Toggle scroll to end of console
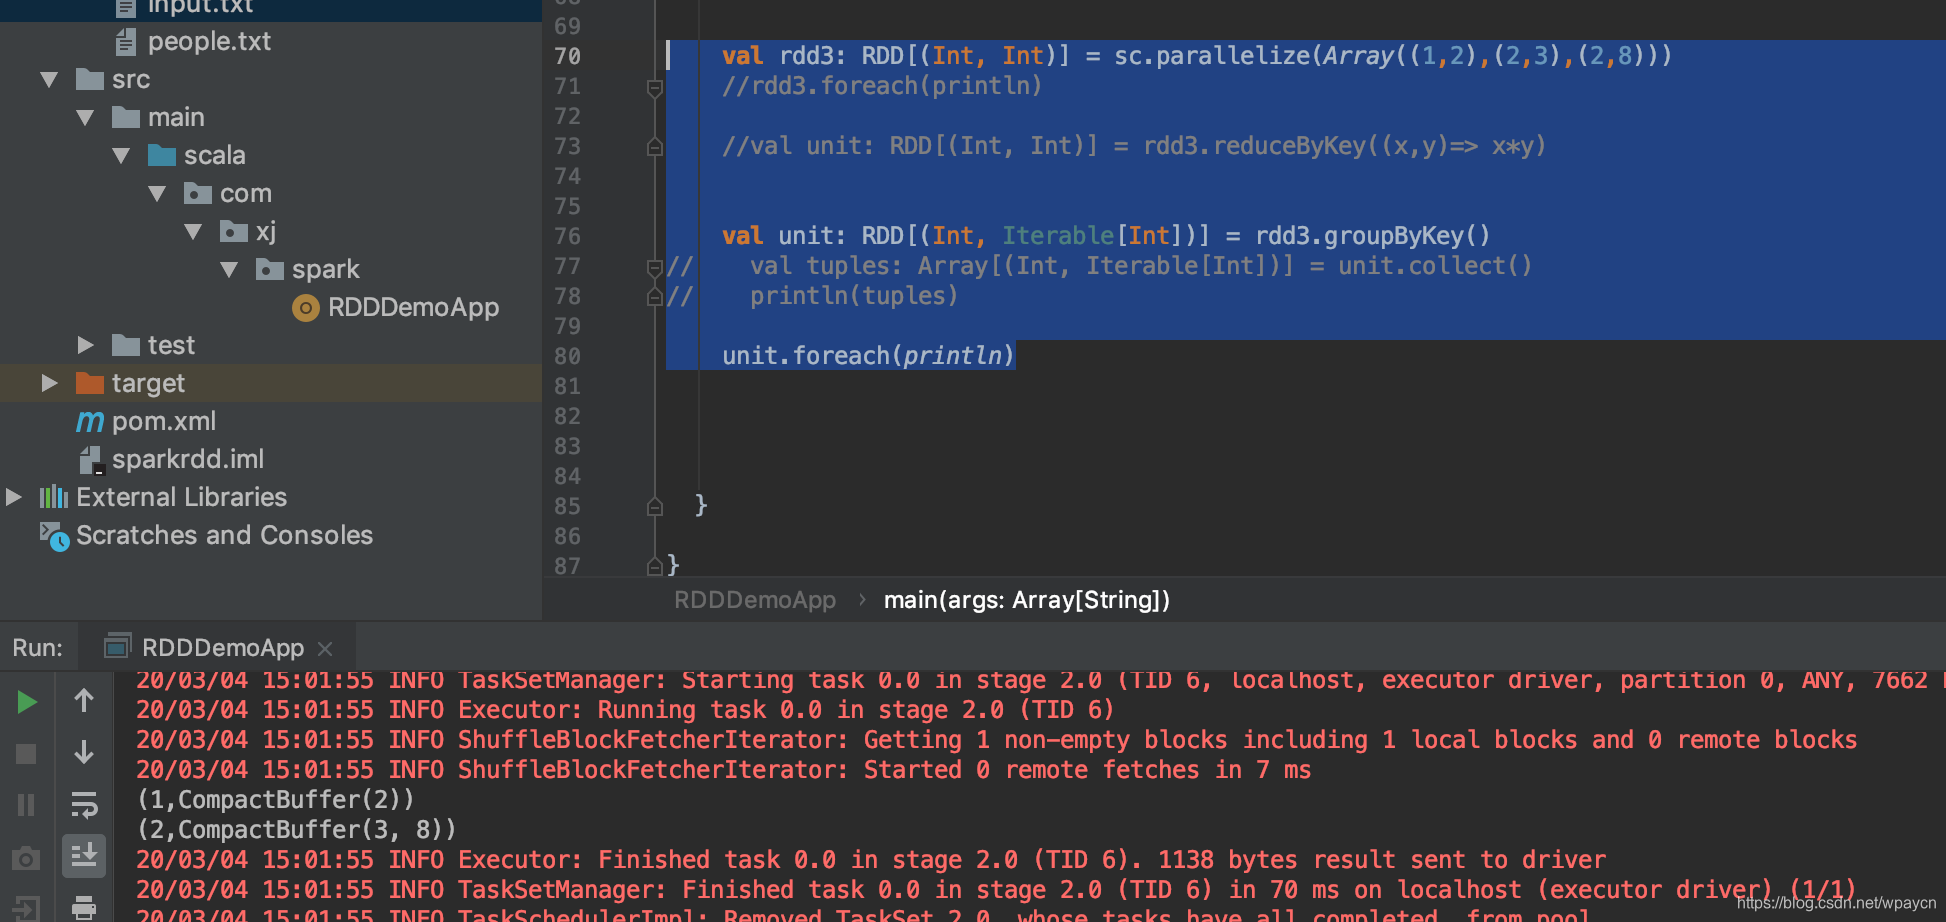 84,856
